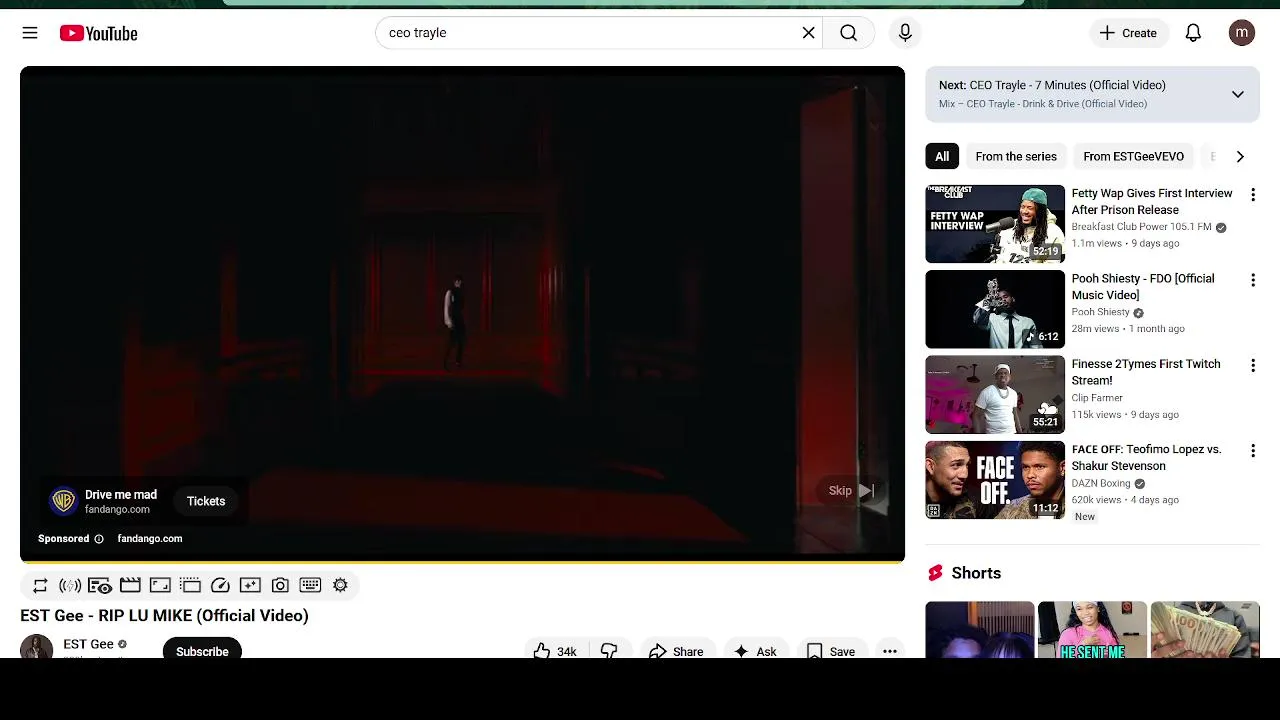Viewport: 1280px width, 720px height.
Task: Click the Tickets ad button
Action: [x=206, y=501]
